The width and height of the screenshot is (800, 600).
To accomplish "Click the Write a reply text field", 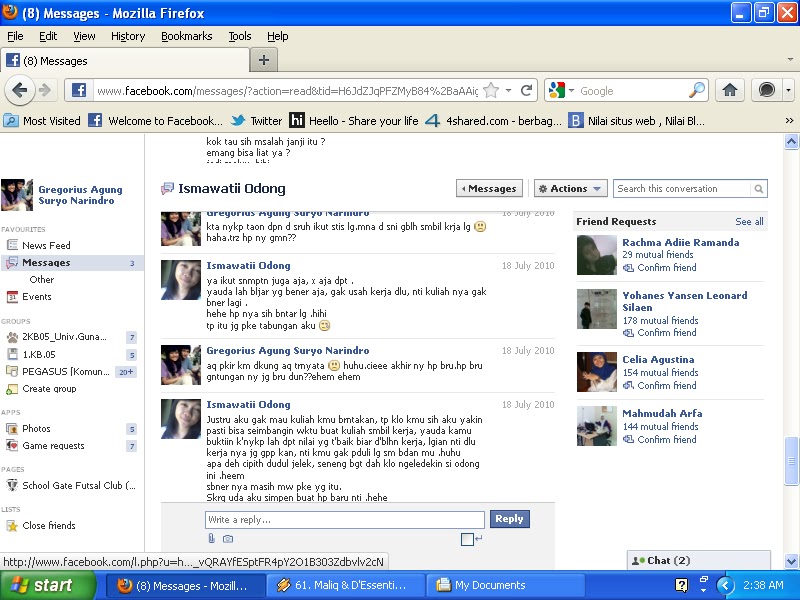I will tap(344, 519).
